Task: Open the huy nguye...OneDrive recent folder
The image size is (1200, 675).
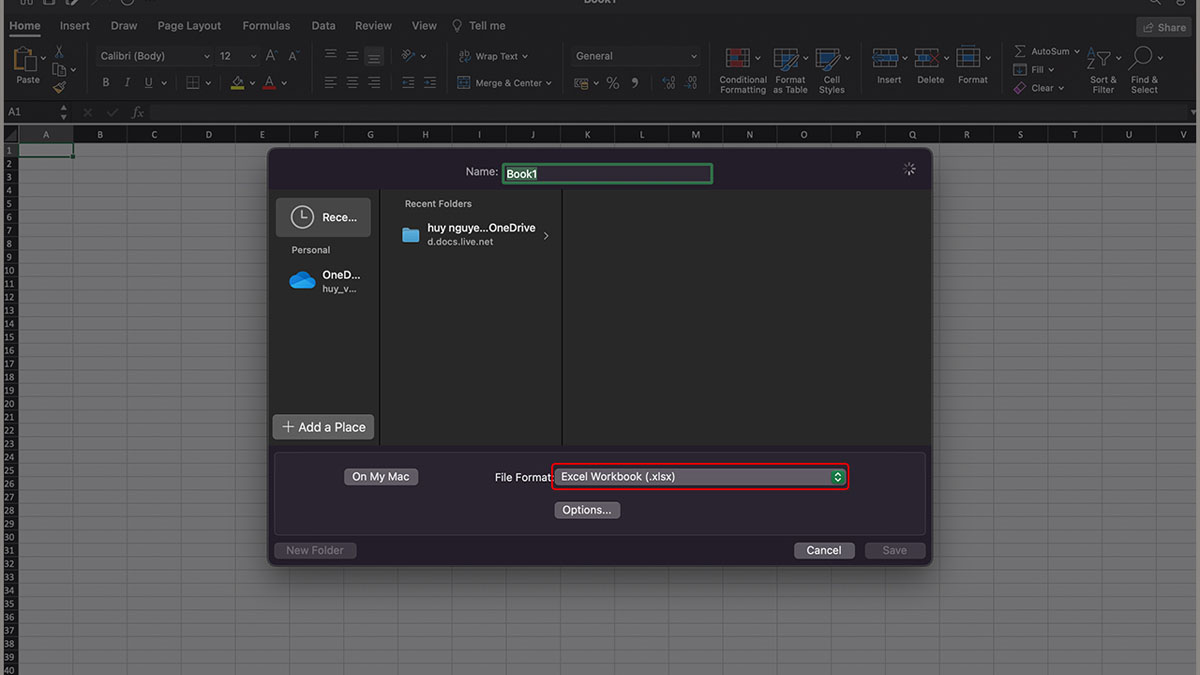Action: 475,234
